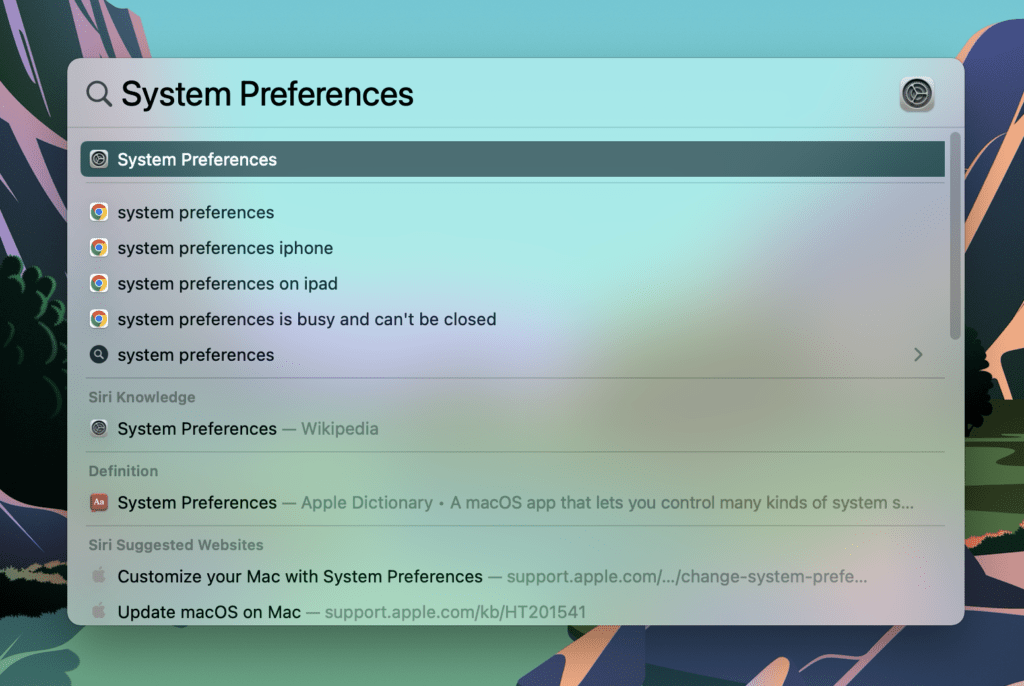Click the System Preferences gear icon beside search field
This screenshot has height=686, width=1024.
(917, 94)
